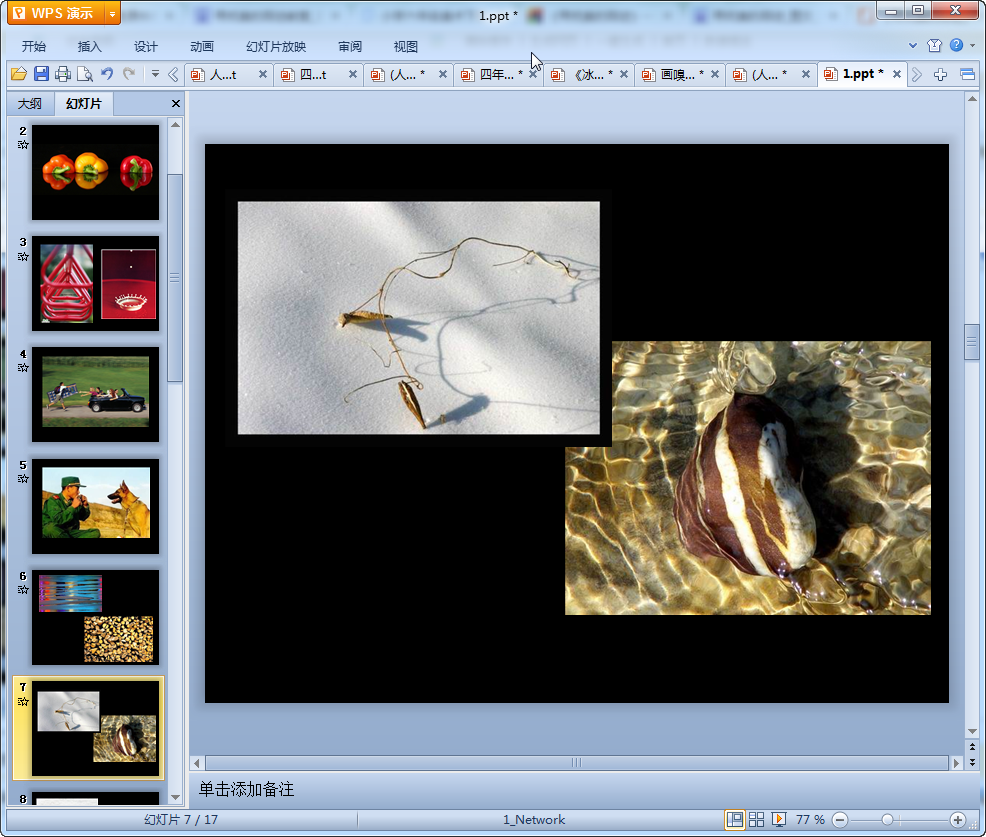Open the WPS 演示 application menu
The width and height of the screenshot is (986, 837).
click(x=55, y=13)
